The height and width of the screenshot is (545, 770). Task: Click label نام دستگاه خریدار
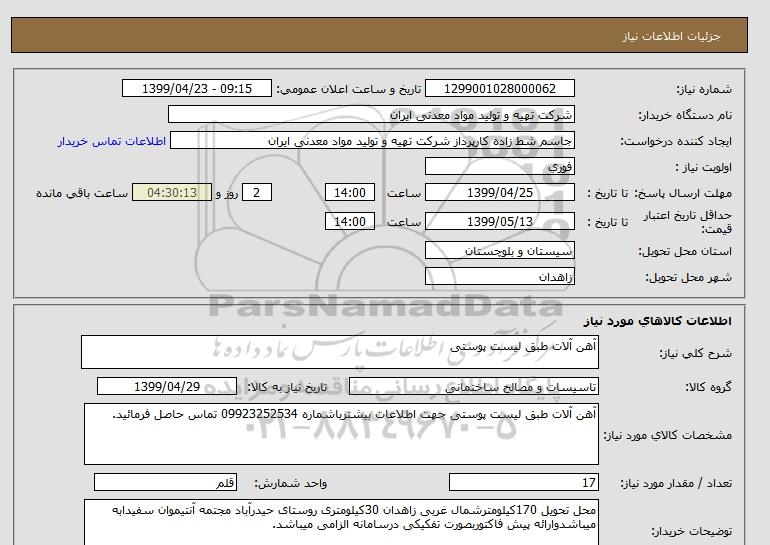tap(685, 115)
